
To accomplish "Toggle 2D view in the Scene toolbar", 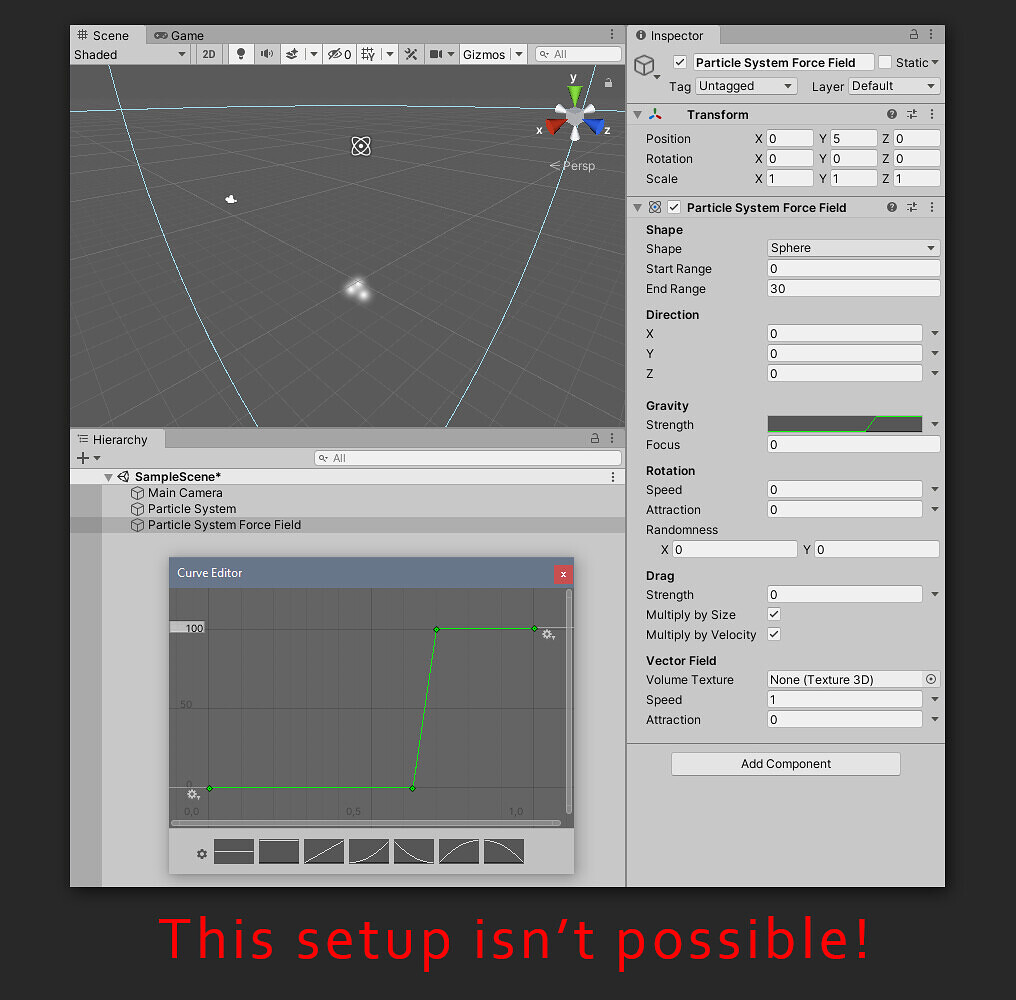I will pos(209,54).
